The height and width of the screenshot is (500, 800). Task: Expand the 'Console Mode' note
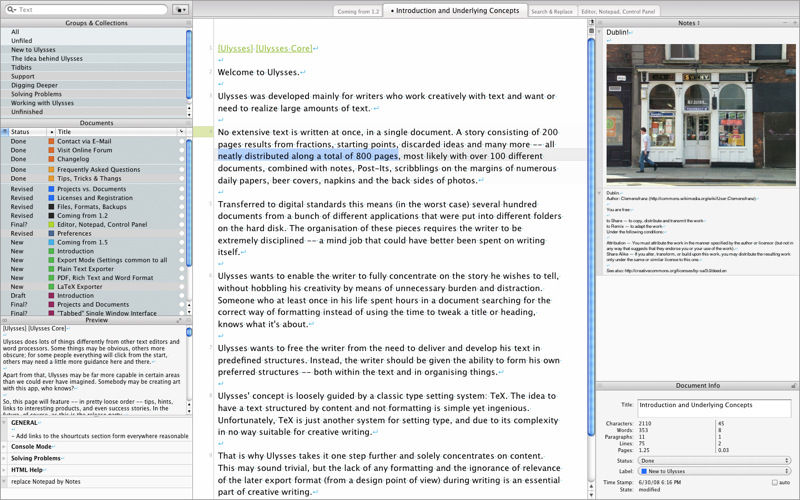pyautogui.click(x=5, y=446)
